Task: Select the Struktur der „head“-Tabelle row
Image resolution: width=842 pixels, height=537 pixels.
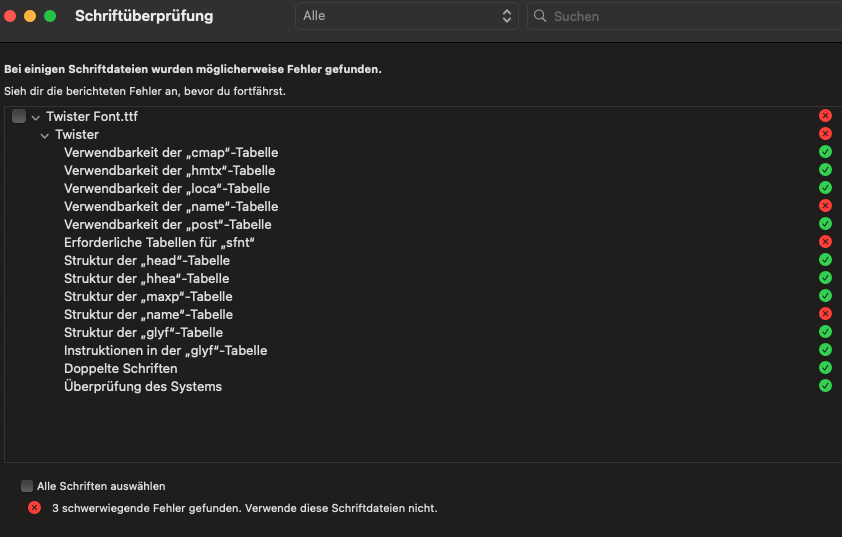Action: click(146, 260)
